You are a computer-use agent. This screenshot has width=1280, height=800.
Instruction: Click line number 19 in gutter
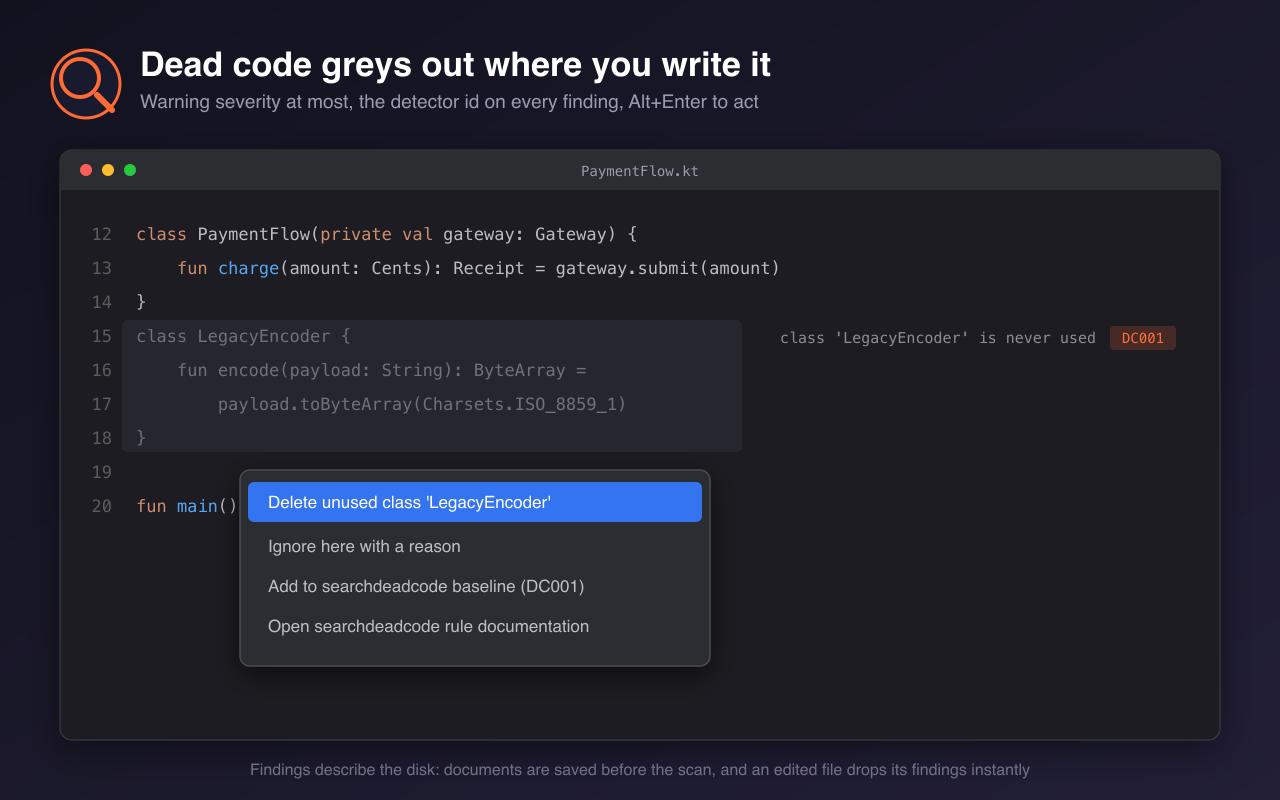coord(101,472)
